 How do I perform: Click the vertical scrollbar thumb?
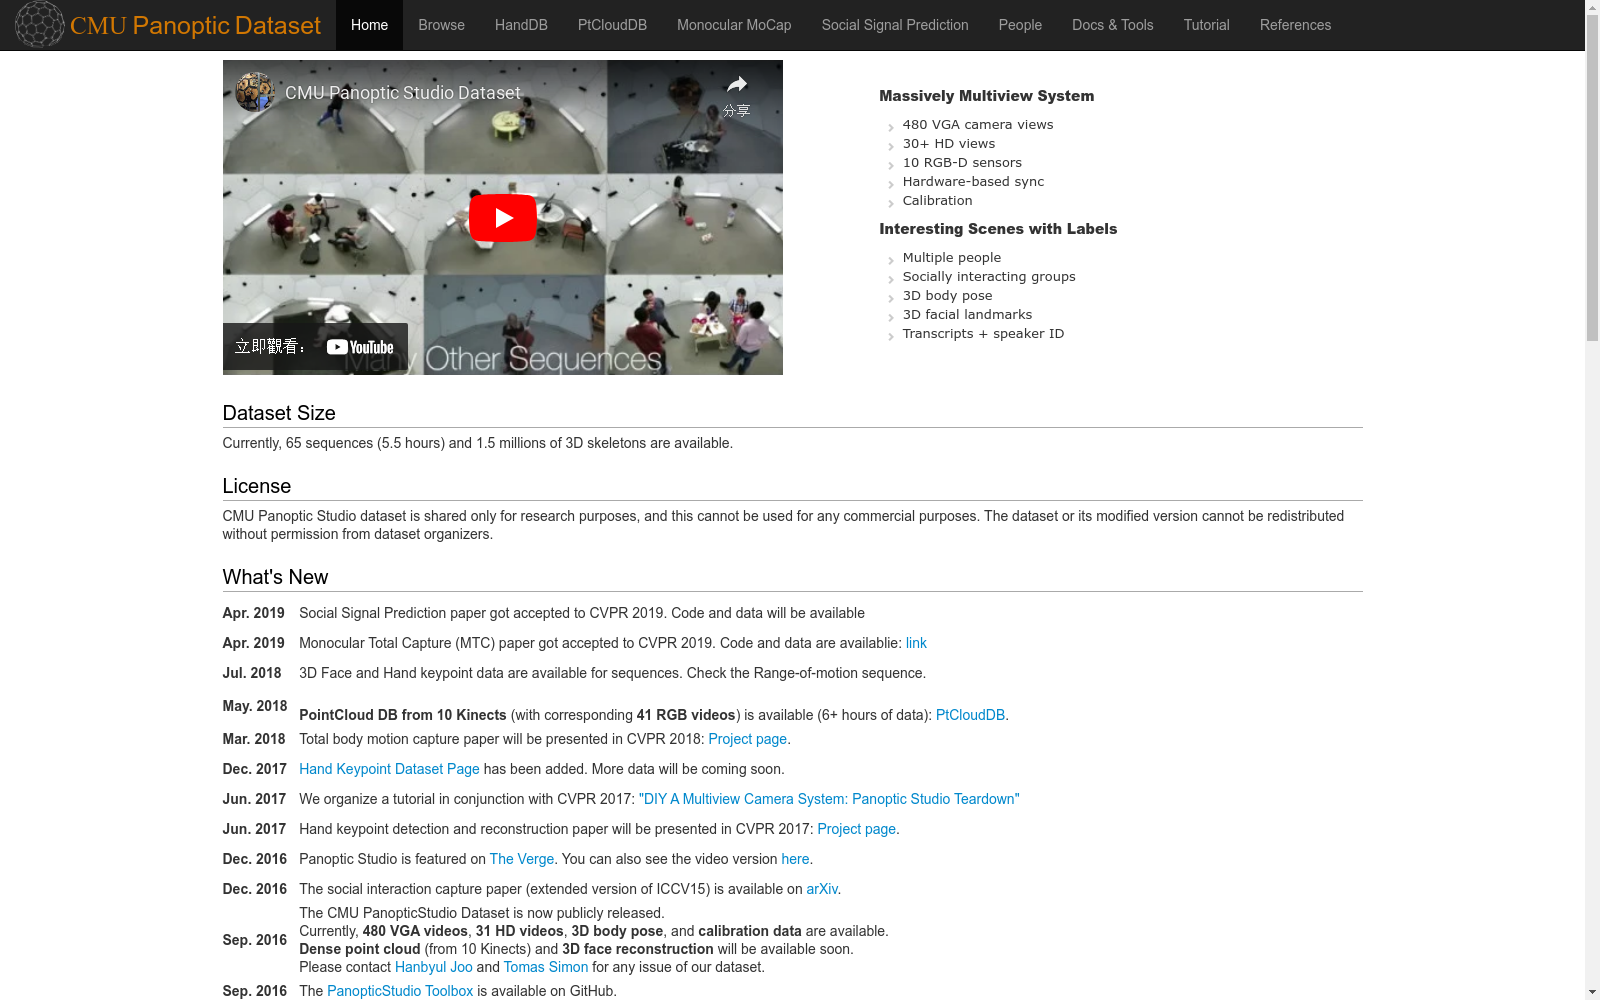tap(1592, 180)
